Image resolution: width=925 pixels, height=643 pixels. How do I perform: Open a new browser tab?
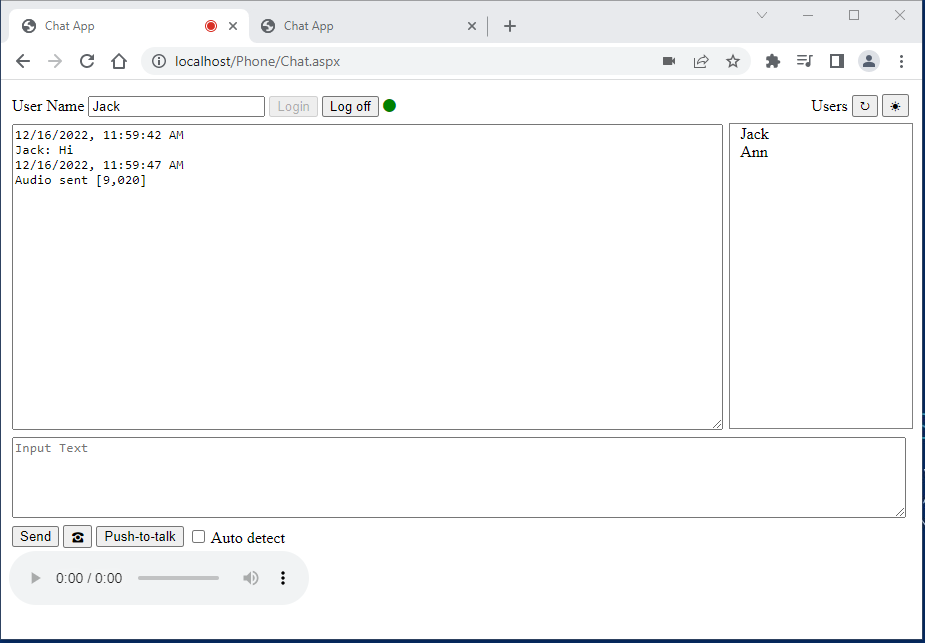tap(510, 26)
